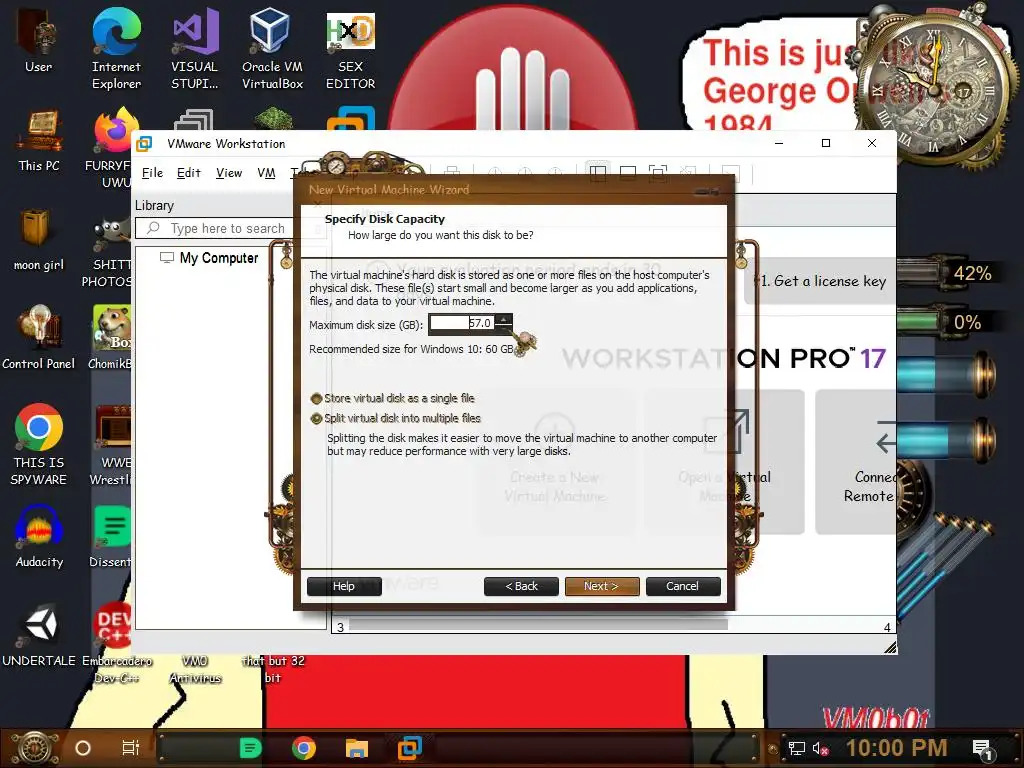The width and height of the screenshot is (1024, 768).
Task: Open the notification center icon
Action: [x=983, y=749]
